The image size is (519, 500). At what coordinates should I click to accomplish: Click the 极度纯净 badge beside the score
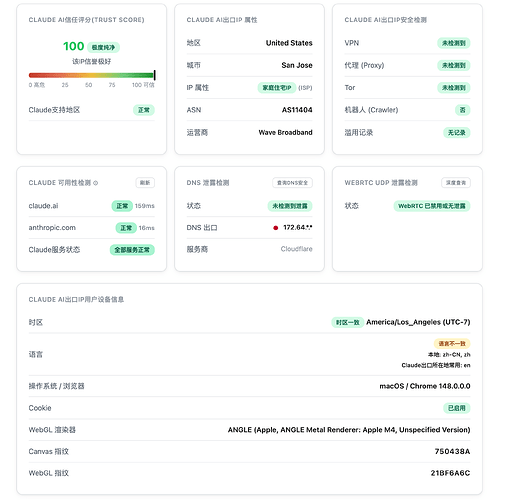click(103, 47)
